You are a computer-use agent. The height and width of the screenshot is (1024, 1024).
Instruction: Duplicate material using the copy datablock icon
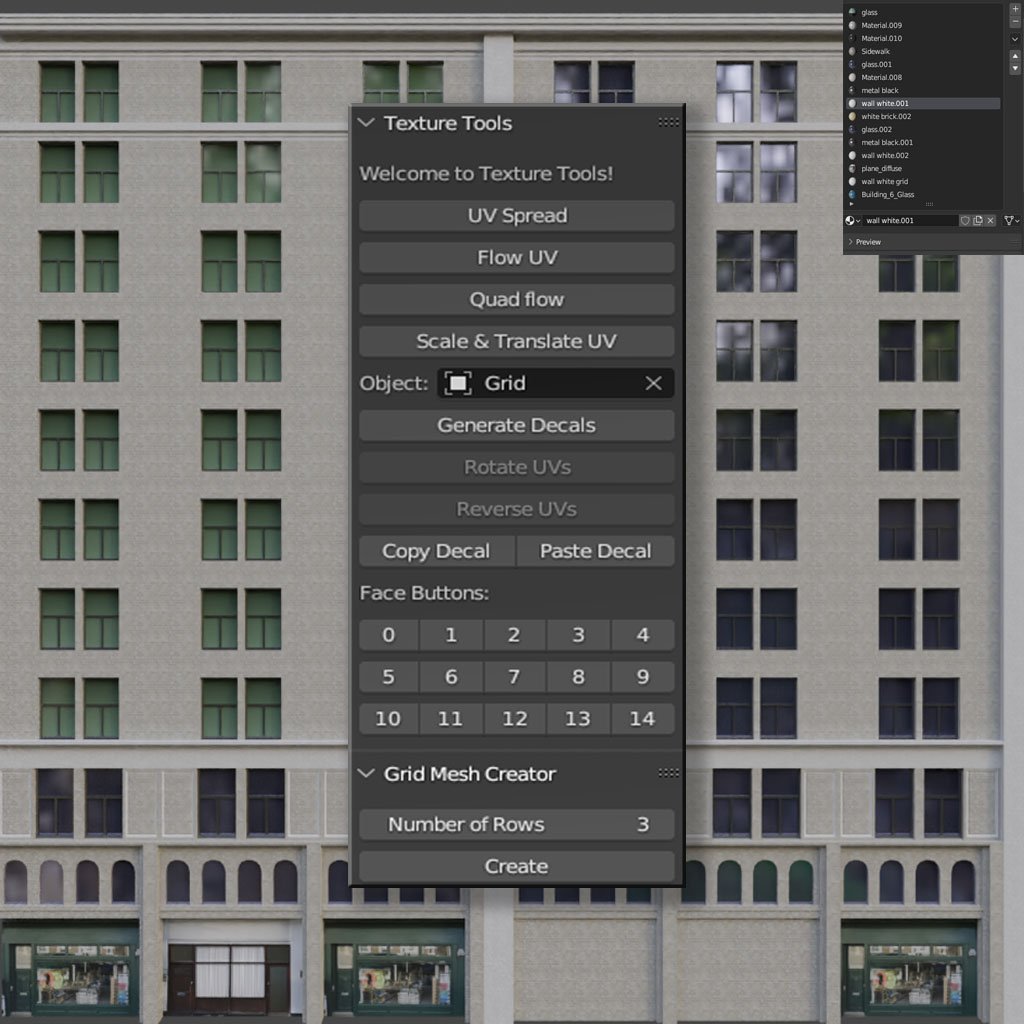pos(978,220)
